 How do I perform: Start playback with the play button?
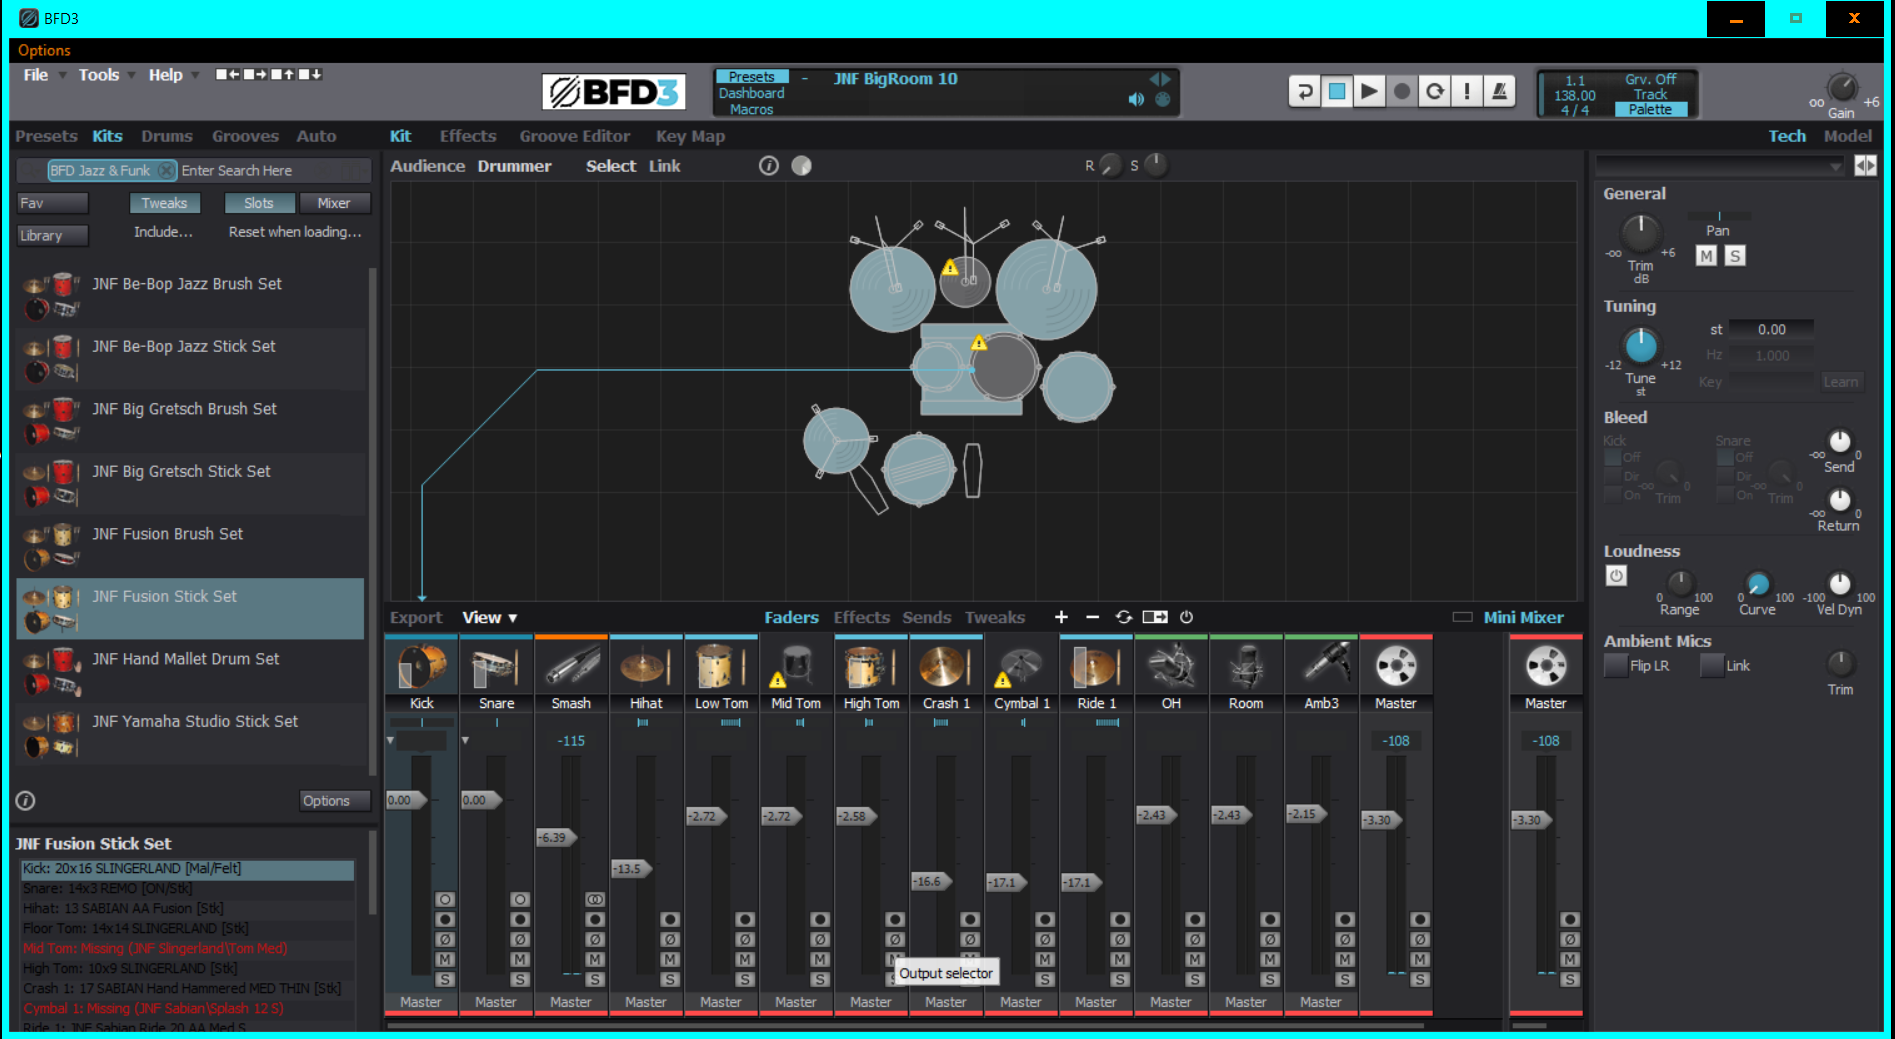1369,92
